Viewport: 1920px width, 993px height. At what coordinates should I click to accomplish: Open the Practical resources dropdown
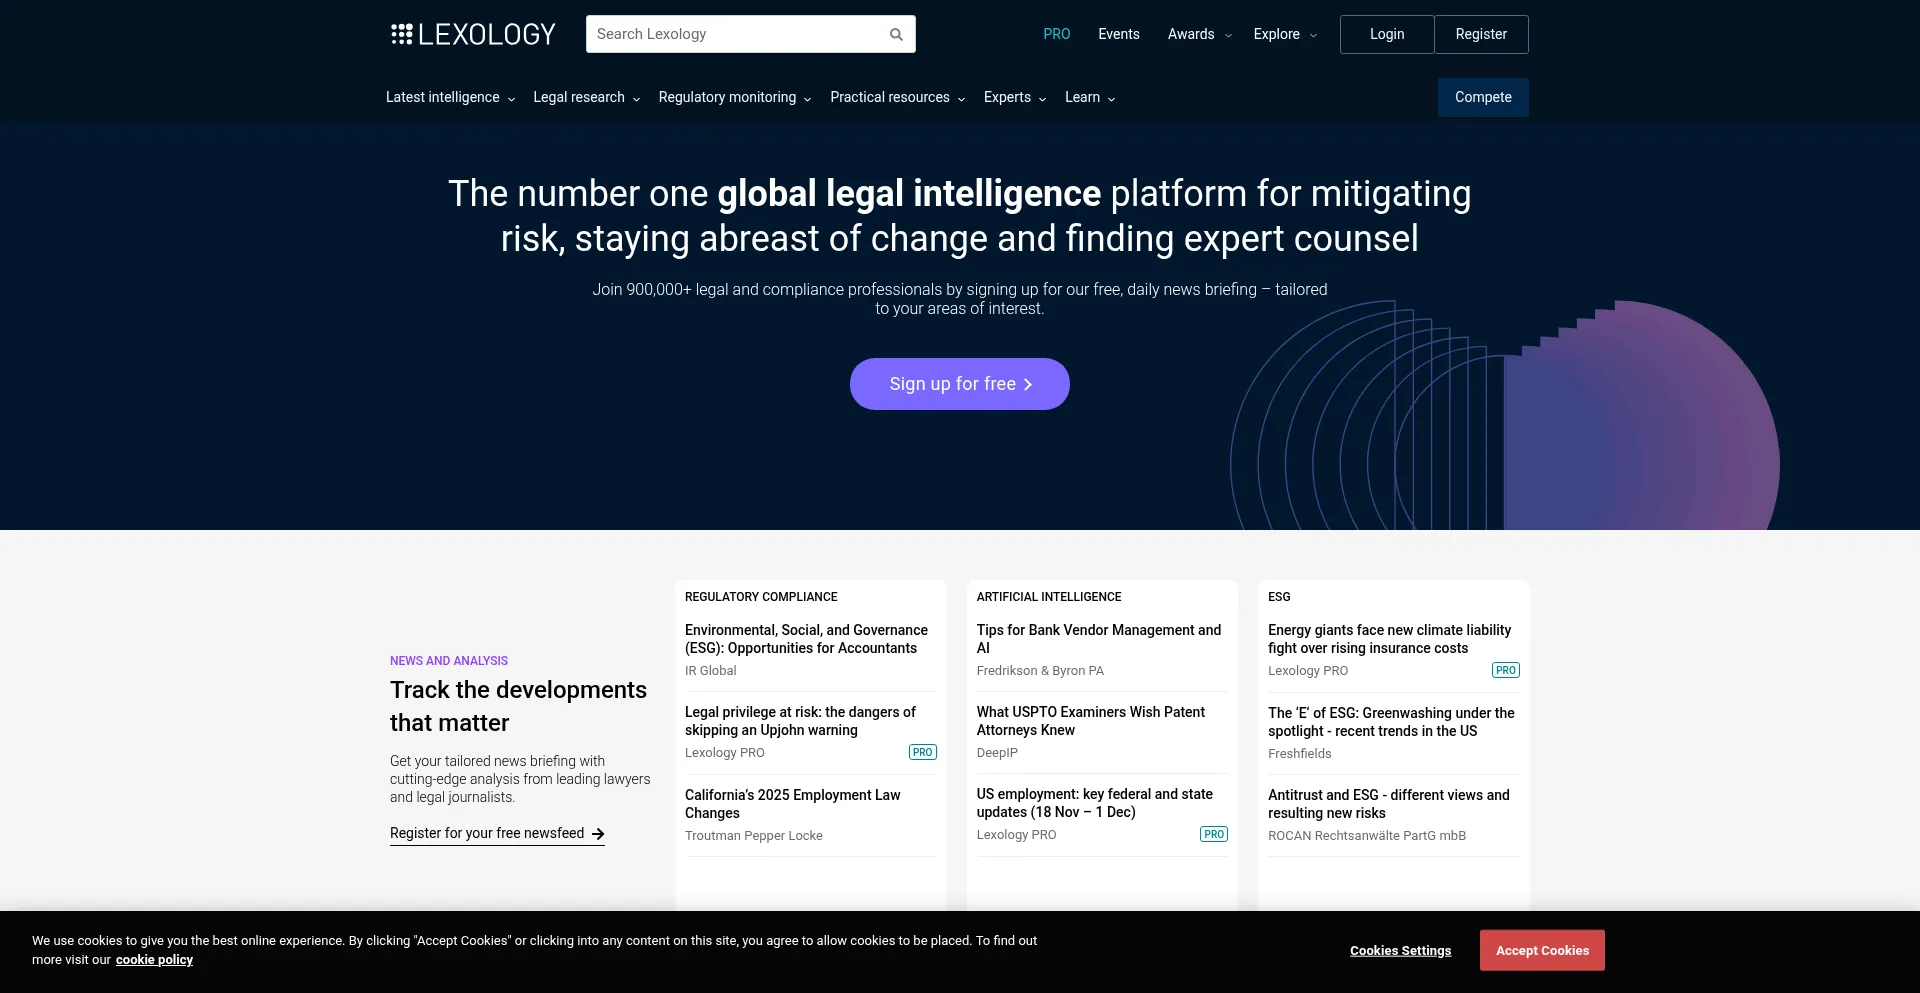pyautogui.click(x=897, y=98)
